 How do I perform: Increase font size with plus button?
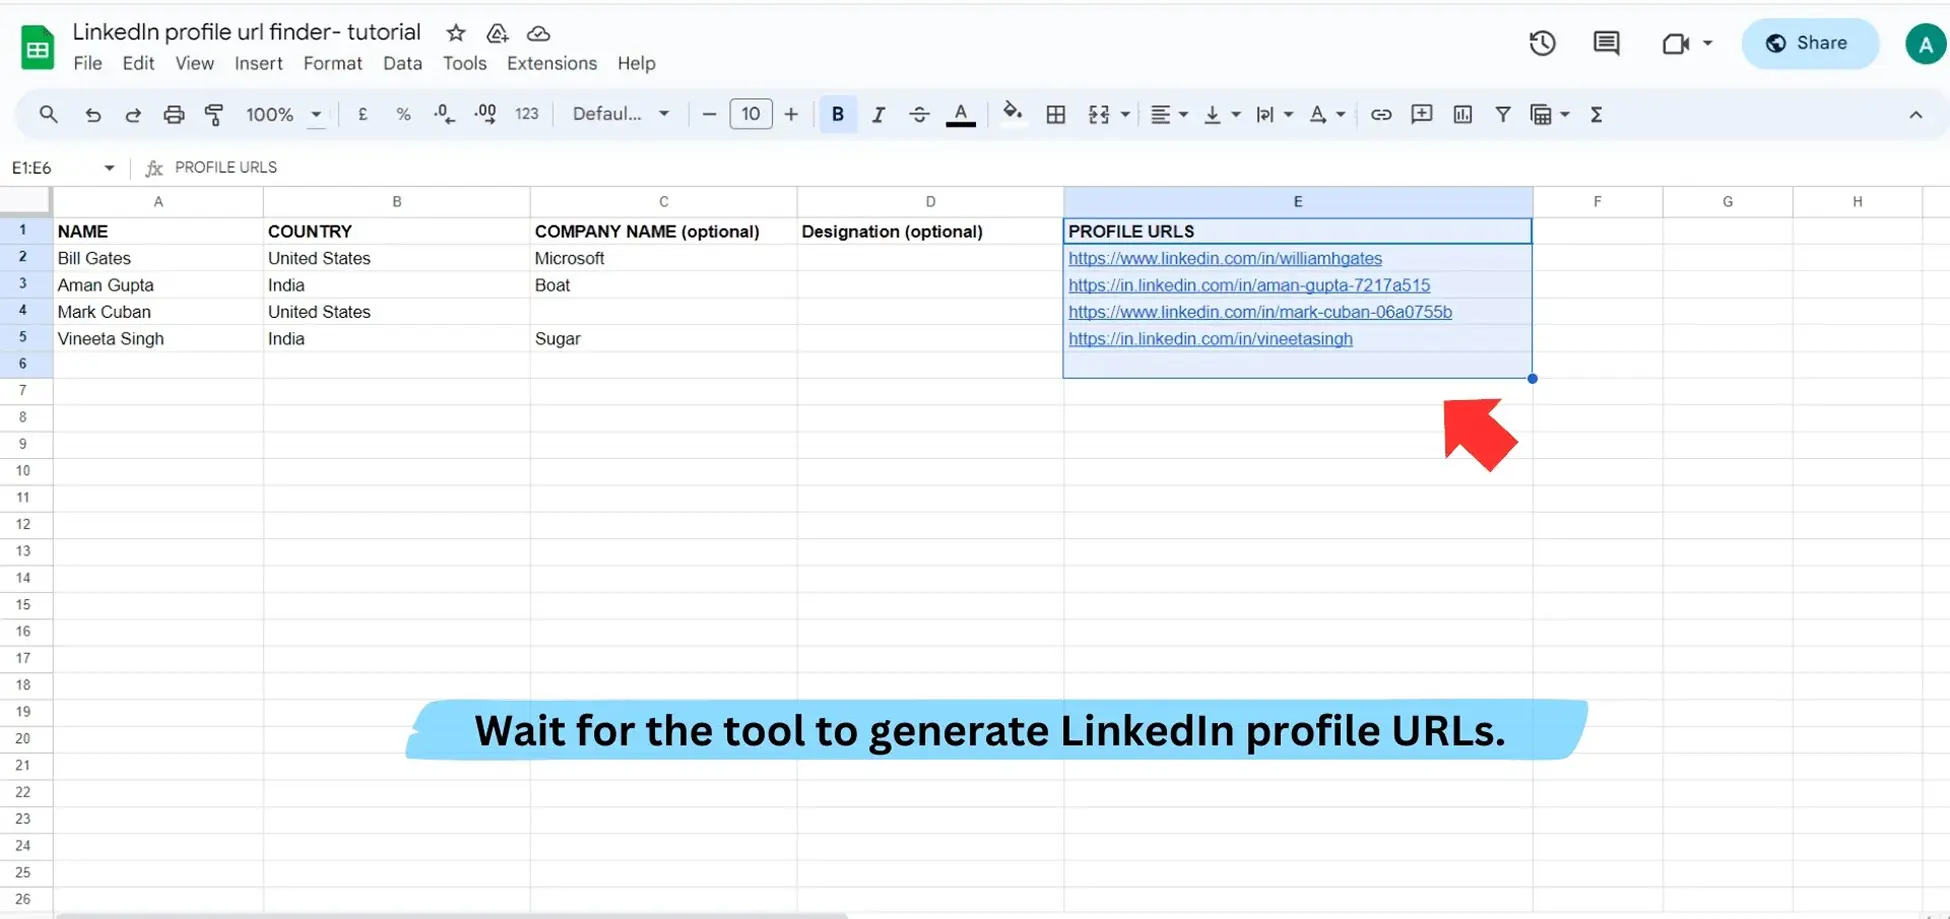click(x=791, y=114)
